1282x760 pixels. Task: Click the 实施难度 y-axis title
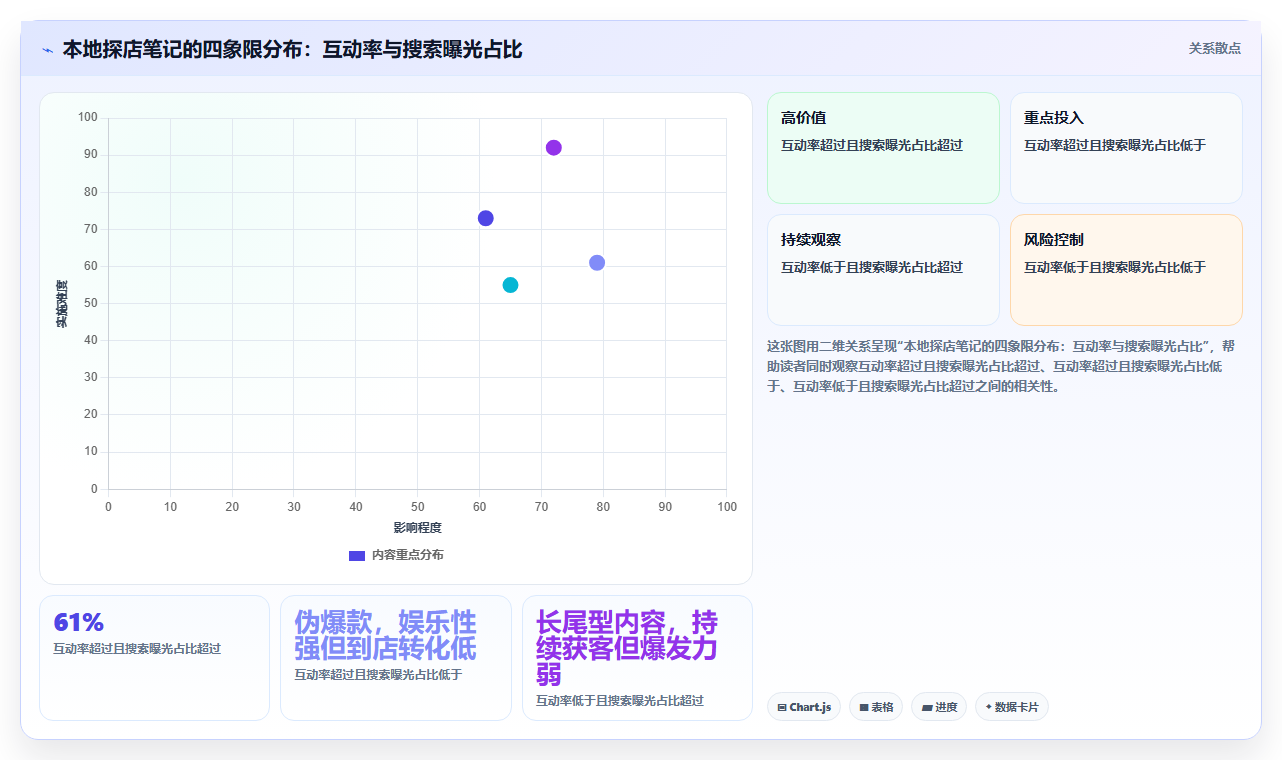coord(61,304)
